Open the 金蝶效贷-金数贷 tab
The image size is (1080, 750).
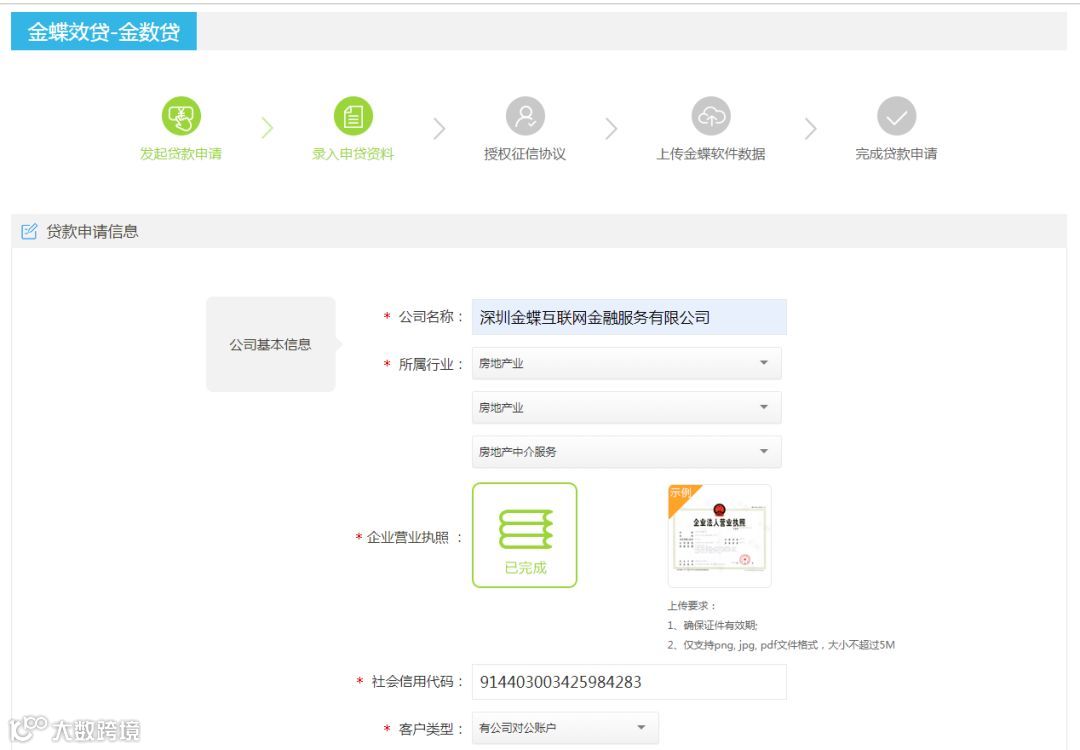coord(104,31)
